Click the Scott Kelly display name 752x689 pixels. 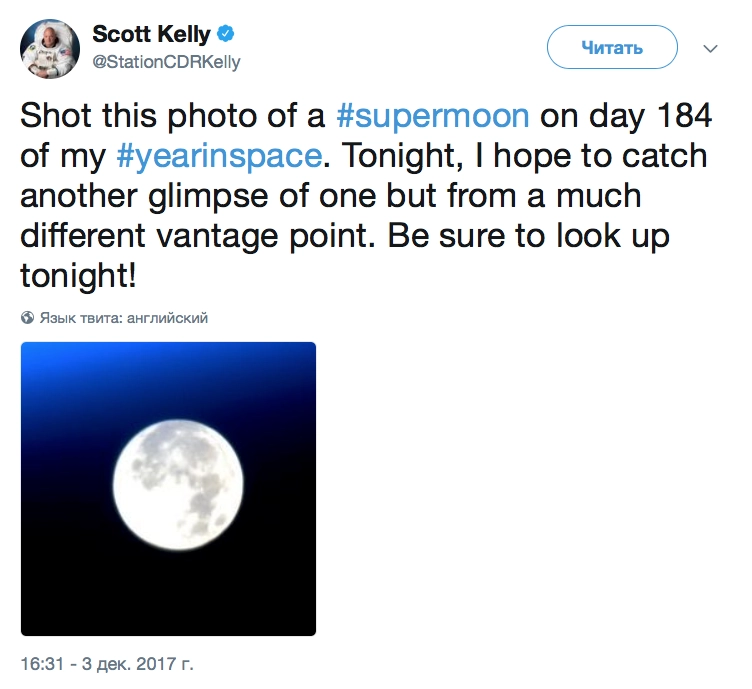click(151, 34)
